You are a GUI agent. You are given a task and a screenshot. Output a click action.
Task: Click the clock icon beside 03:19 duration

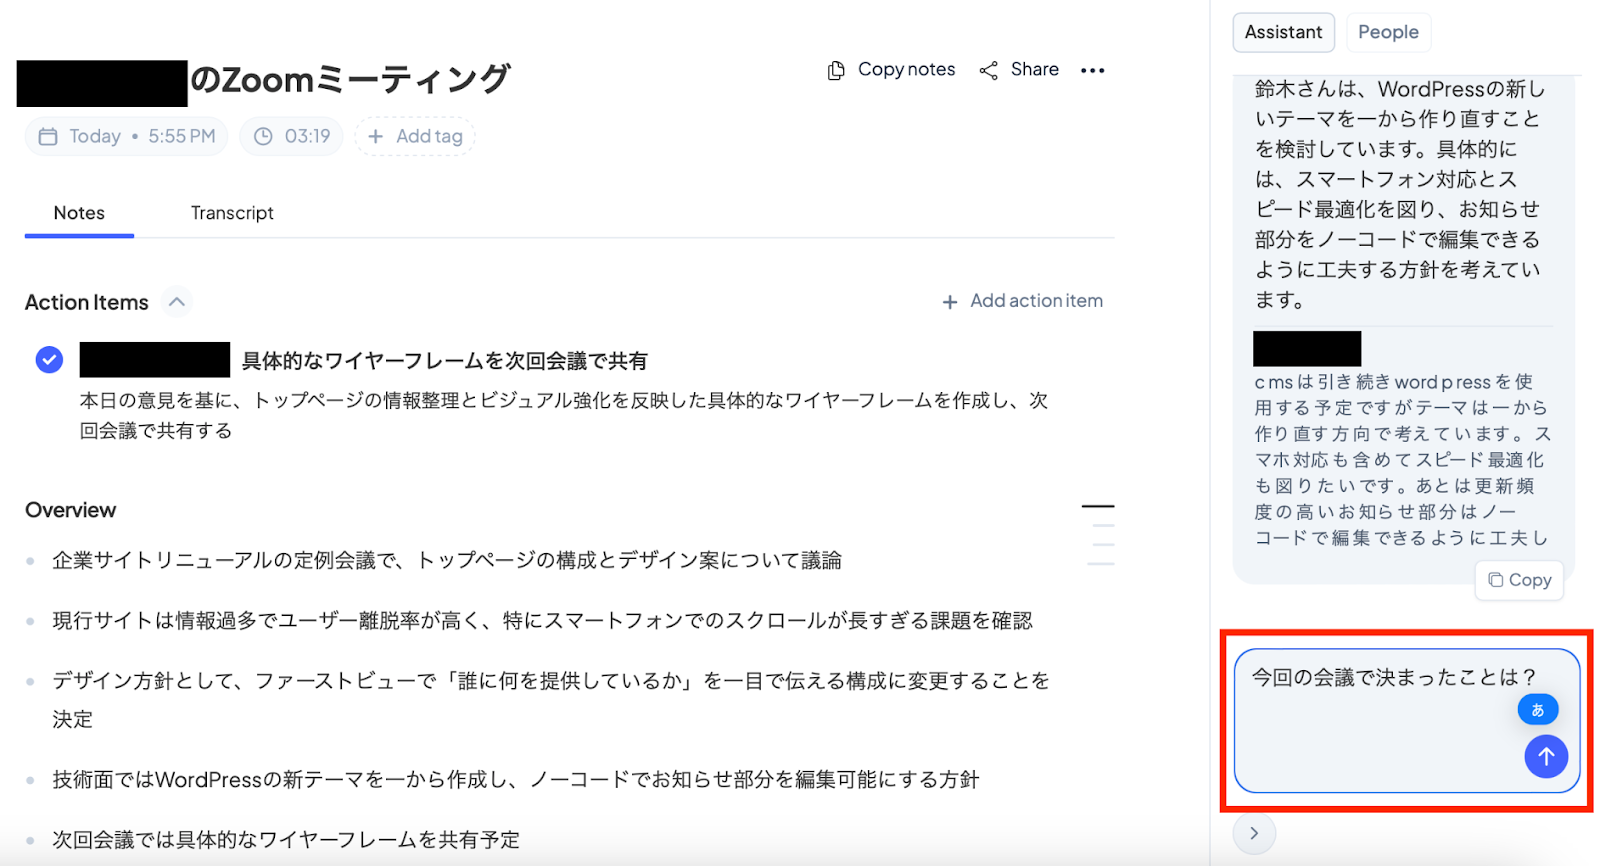pyautogui.click(x=263, y=136)
